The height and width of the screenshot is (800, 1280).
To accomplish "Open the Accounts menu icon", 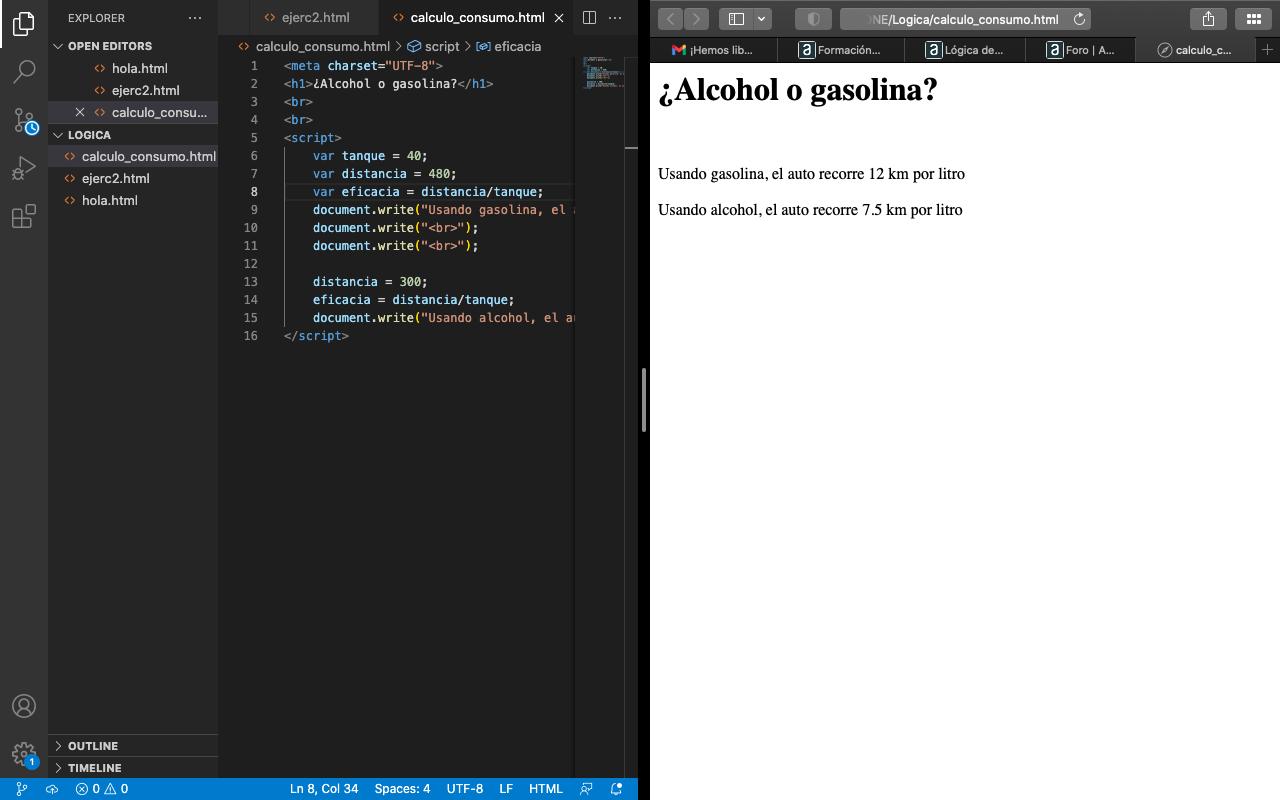I will 24,705.
